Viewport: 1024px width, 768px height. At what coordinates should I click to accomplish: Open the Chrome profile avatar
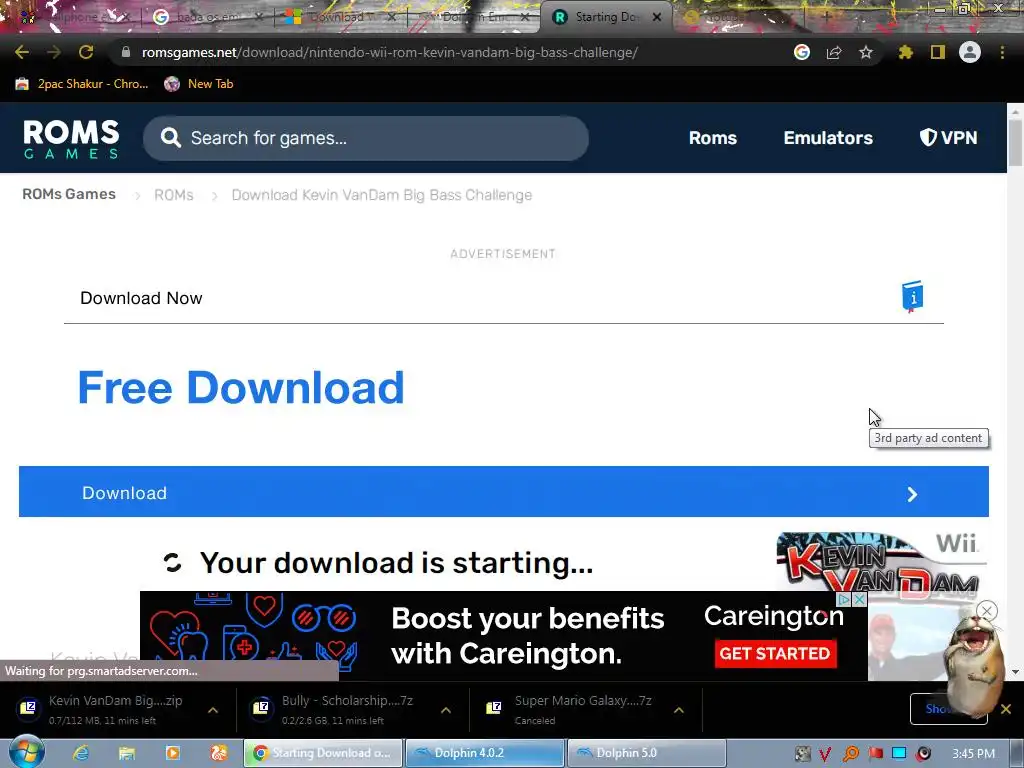tap(970, 52)
